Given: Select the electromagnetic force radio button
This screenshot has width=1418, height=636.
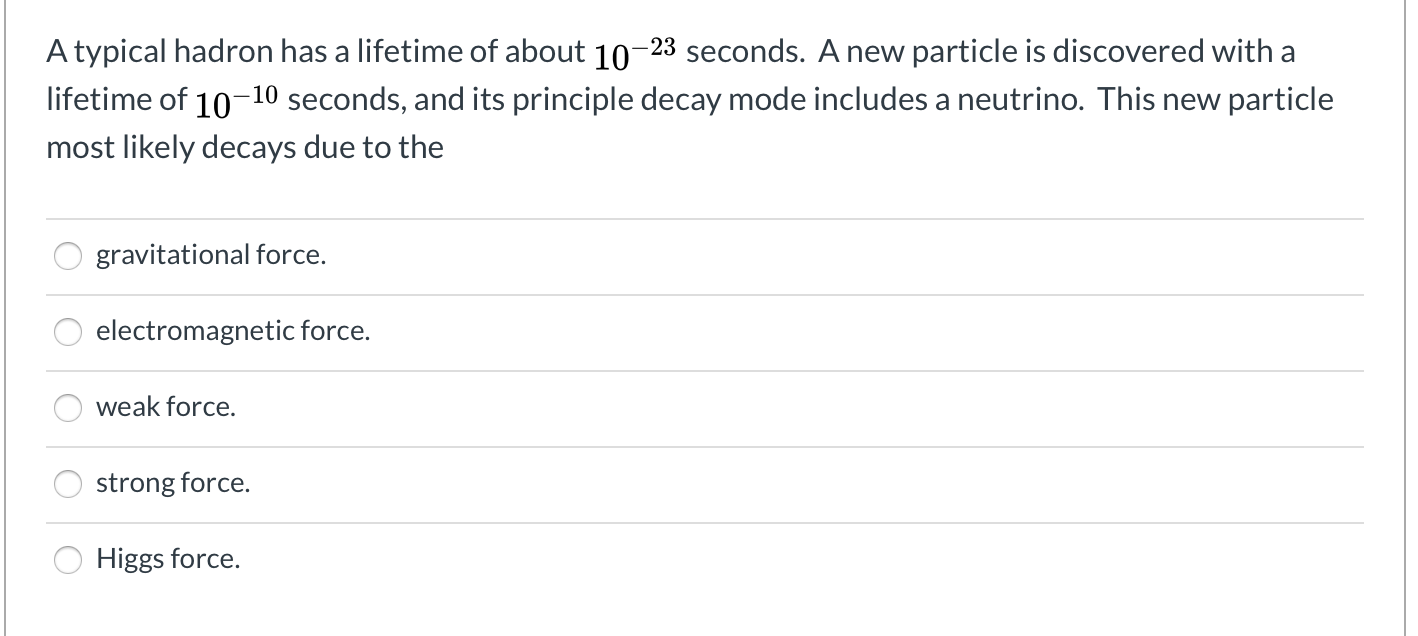Looking at the screenshot, I should click(67, 332).
